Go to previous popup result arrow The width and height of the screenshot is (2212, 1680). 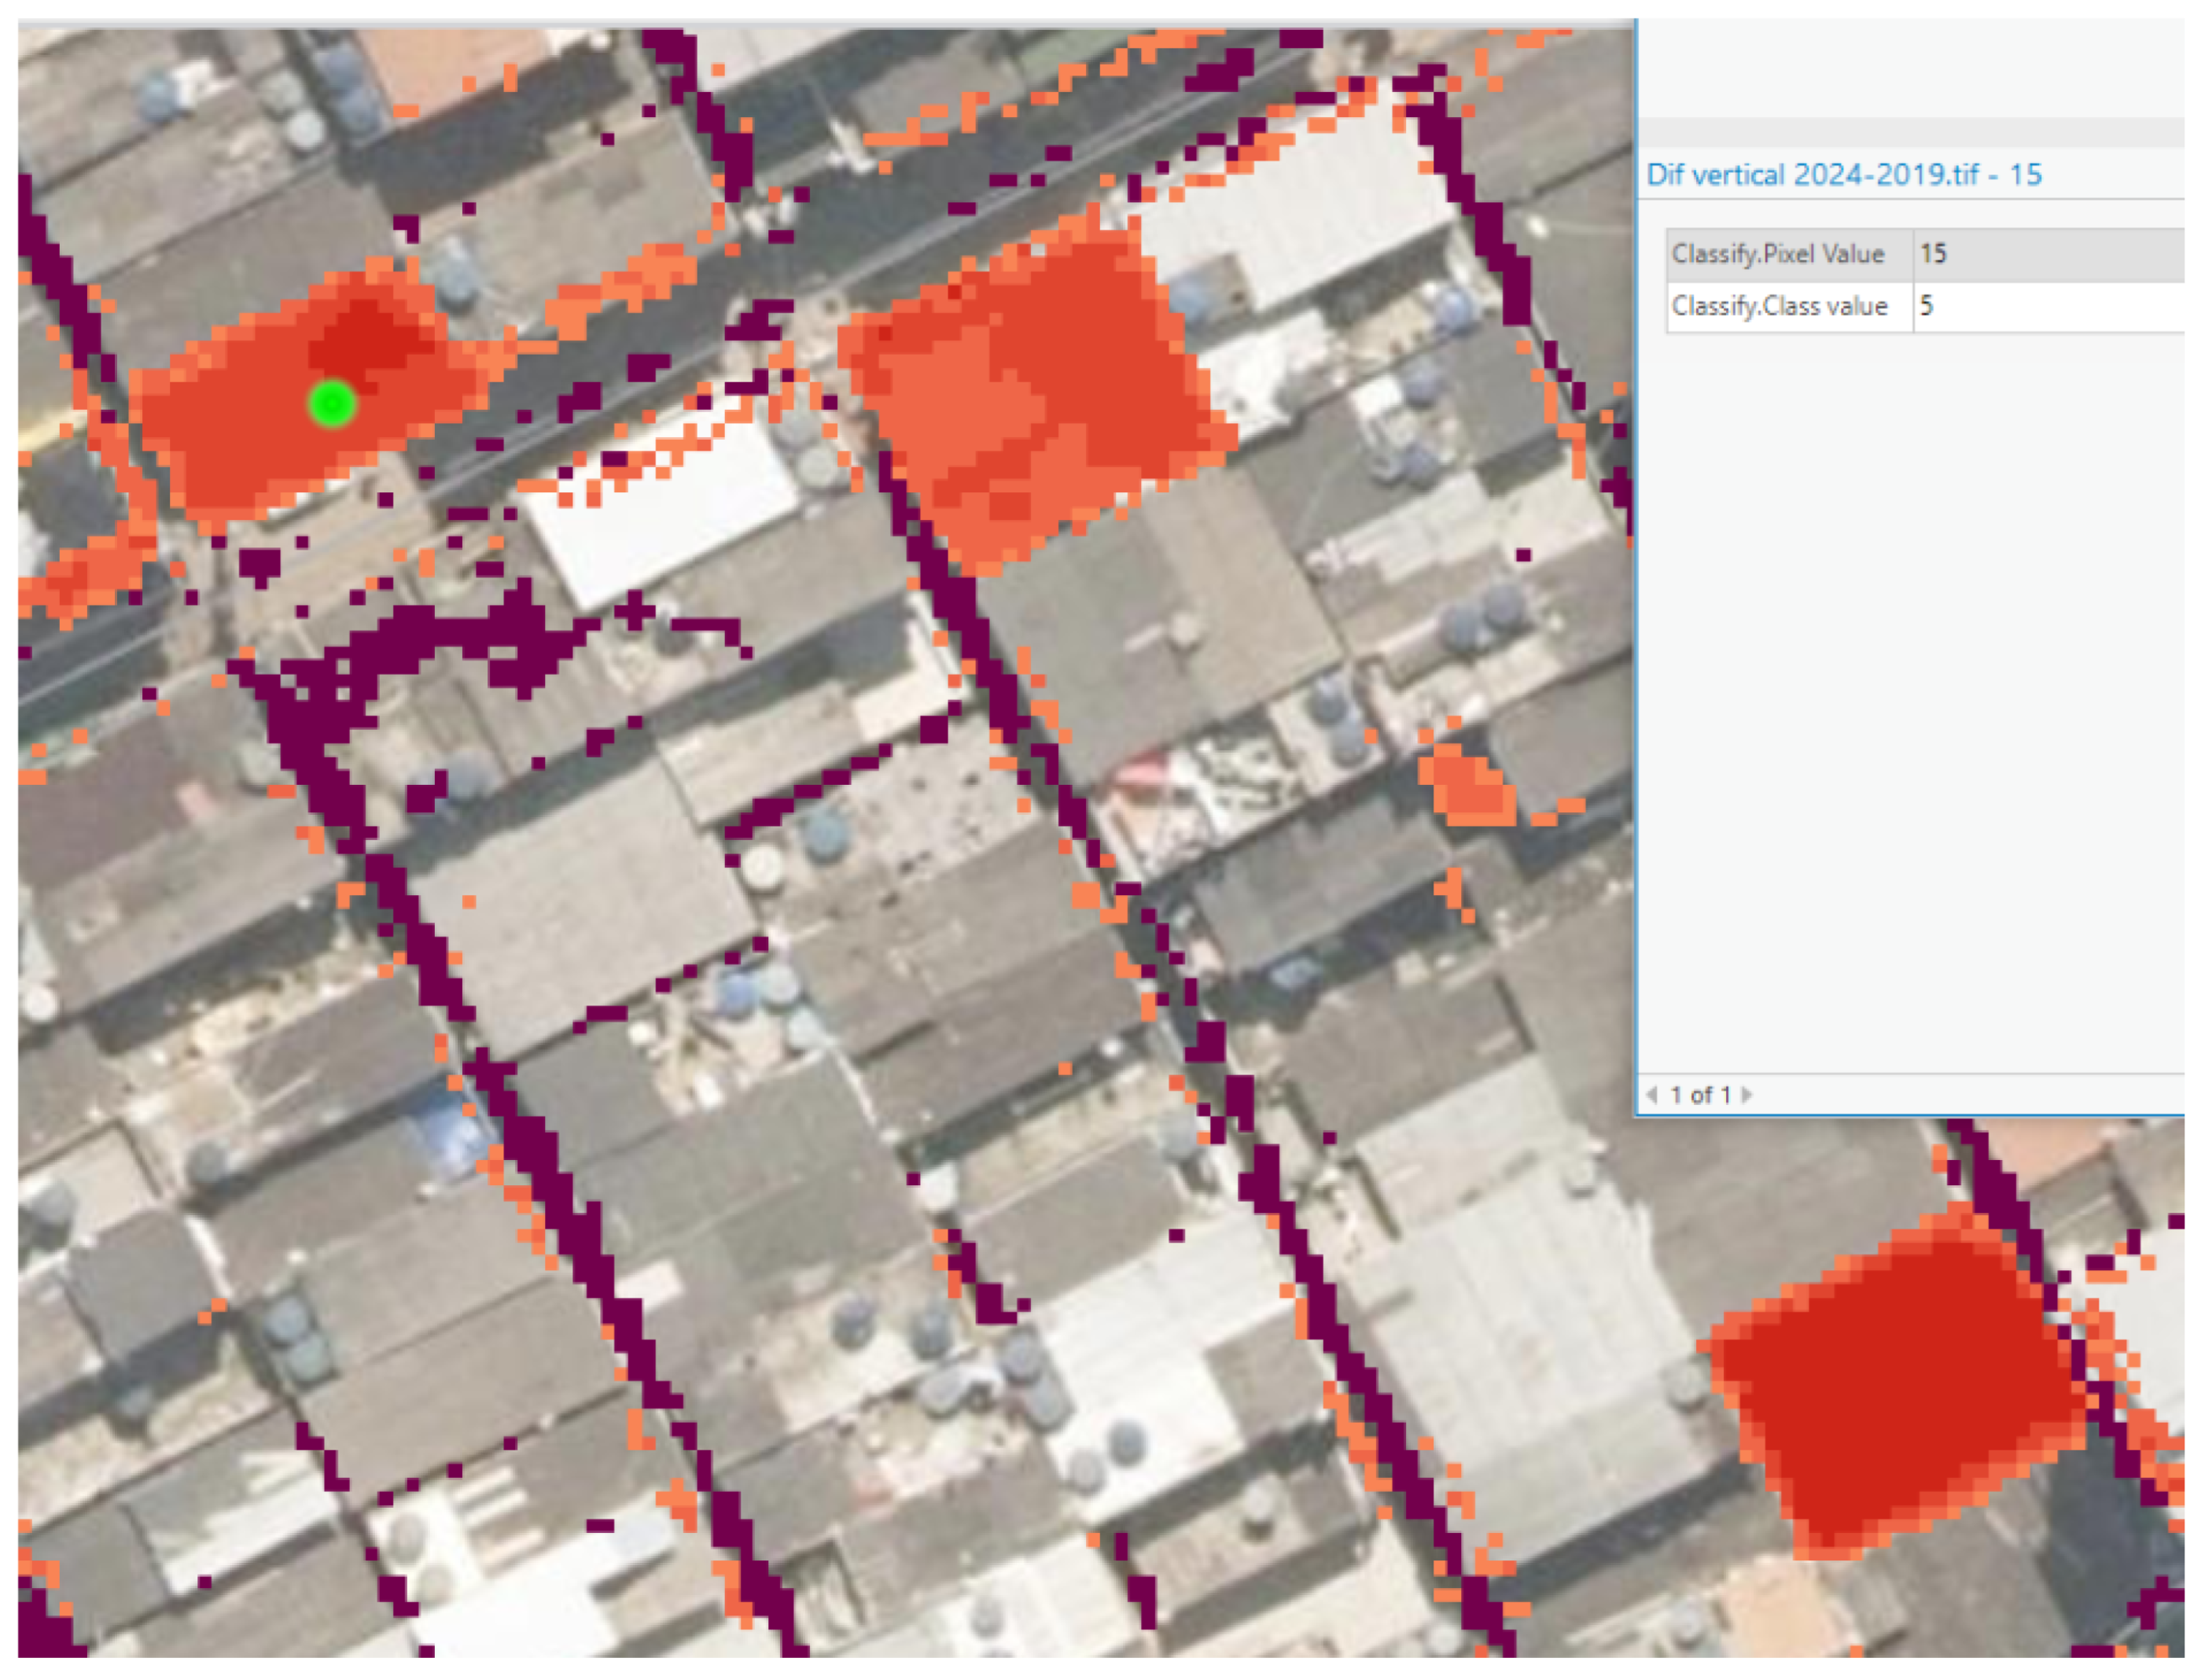point(1652,1094)
